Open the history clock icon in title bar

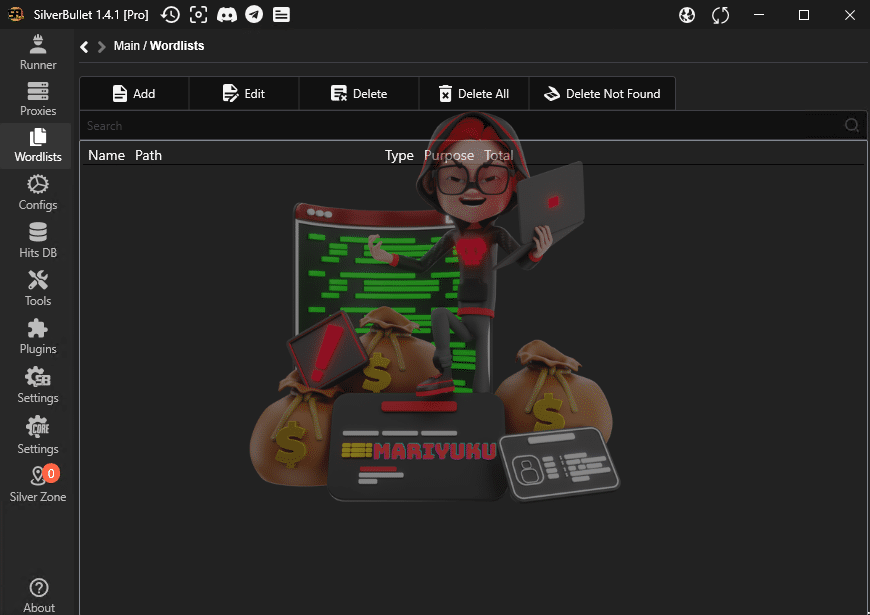pyautogui.click(x=171, y=15)
